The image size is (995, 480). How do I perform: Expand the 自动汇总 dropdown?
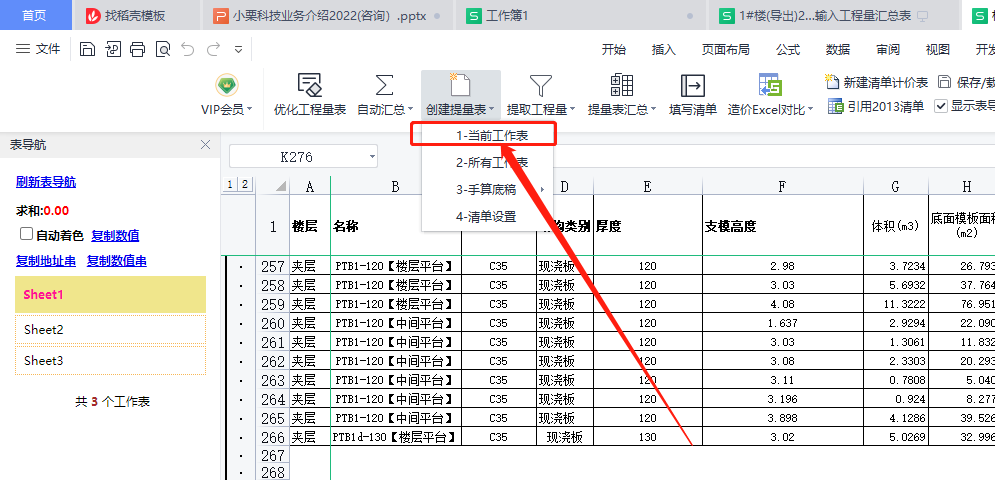[x=413, y=110]
